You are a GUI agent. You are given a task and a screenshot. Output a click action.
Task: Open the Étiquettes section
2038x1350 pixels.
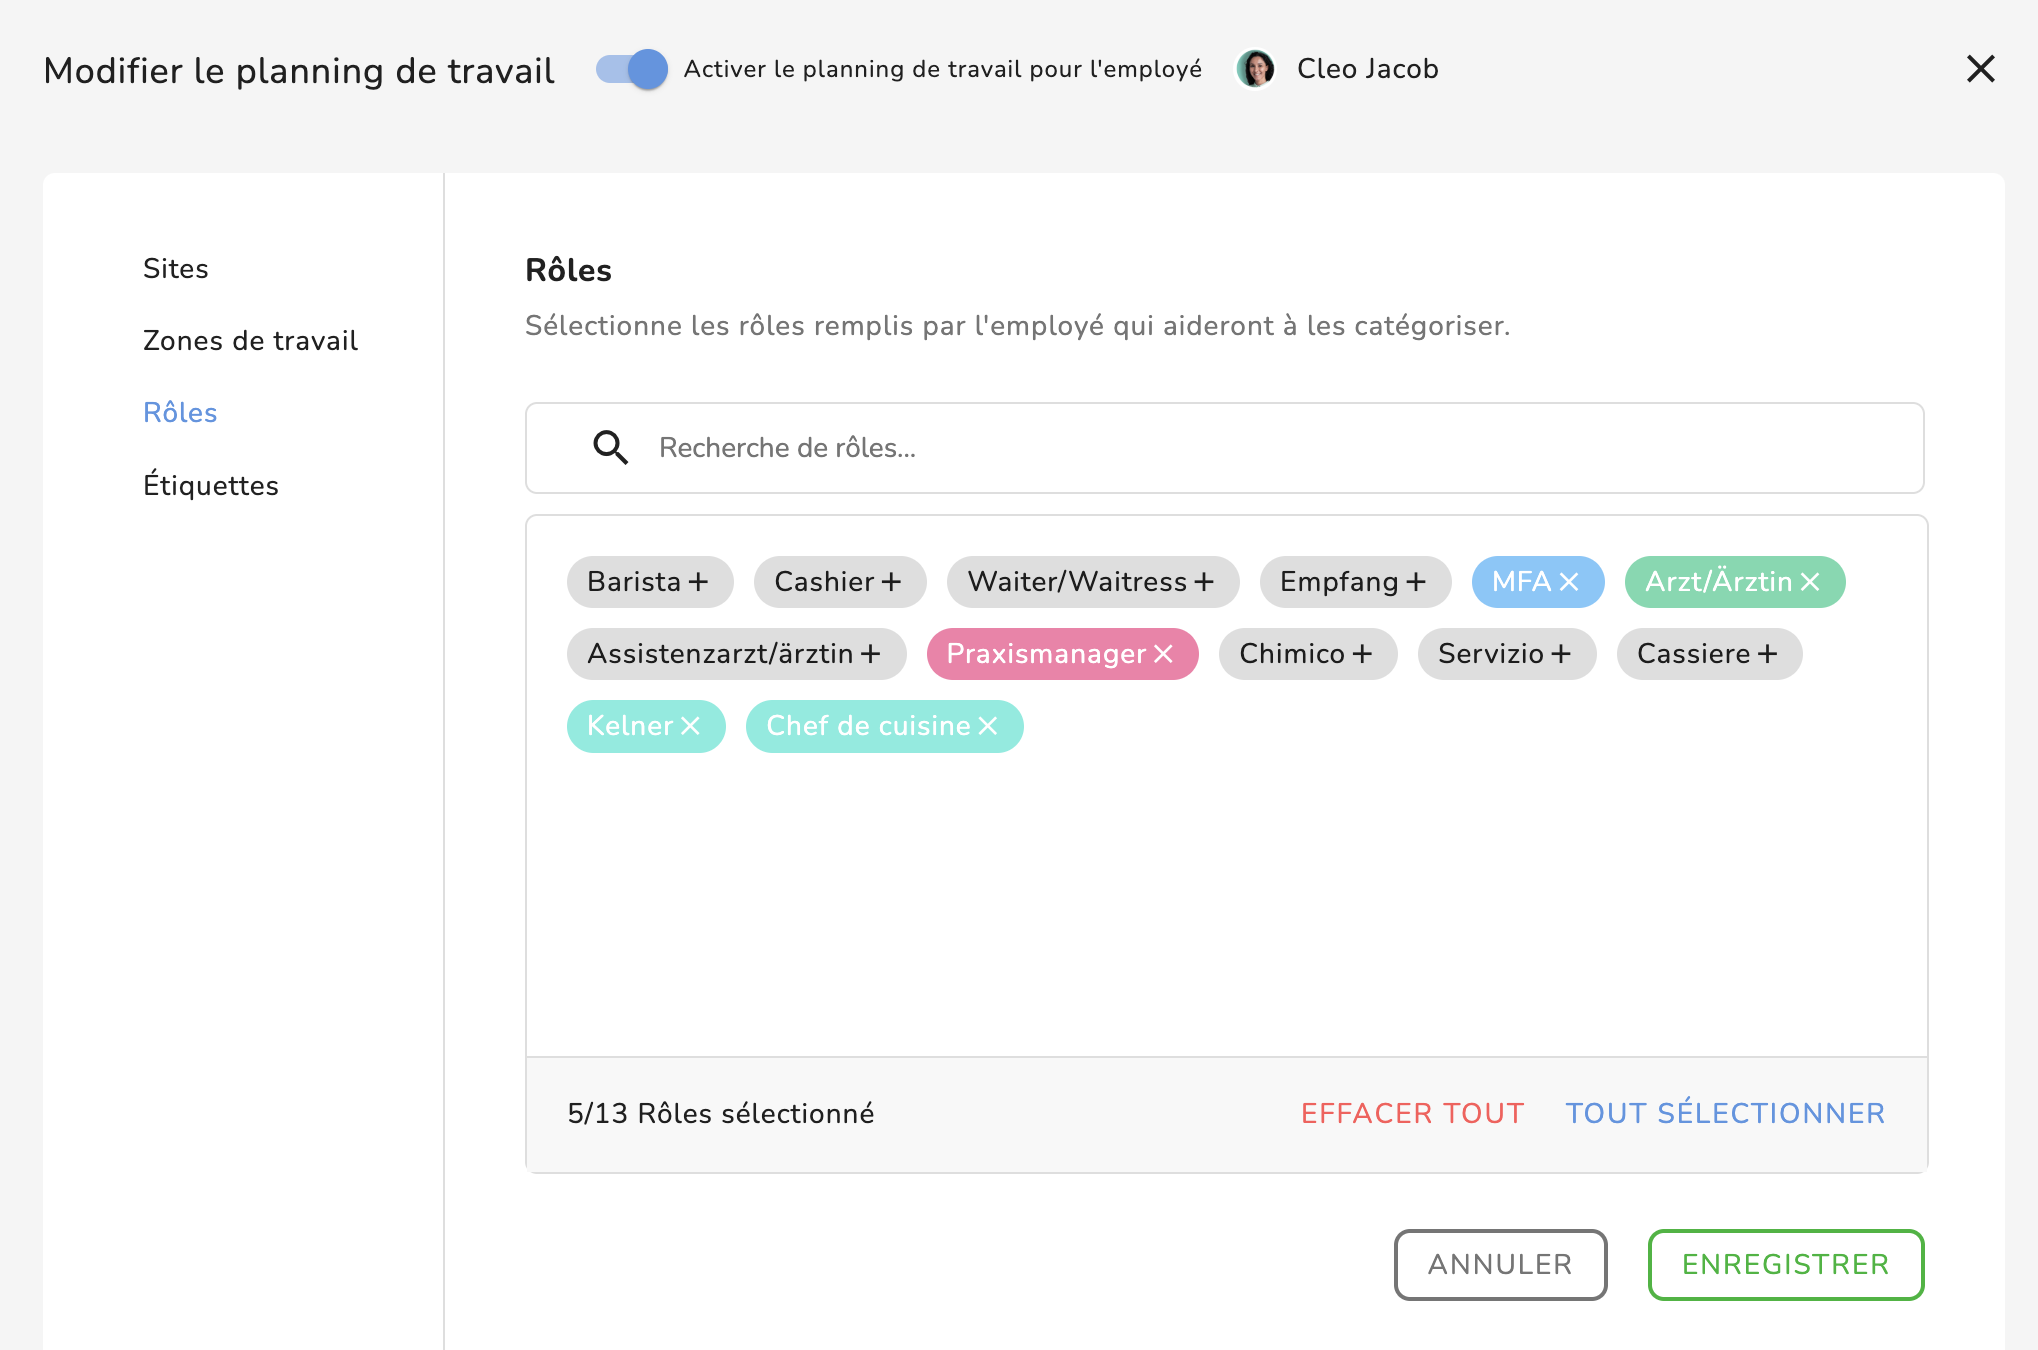click(211, 485)
